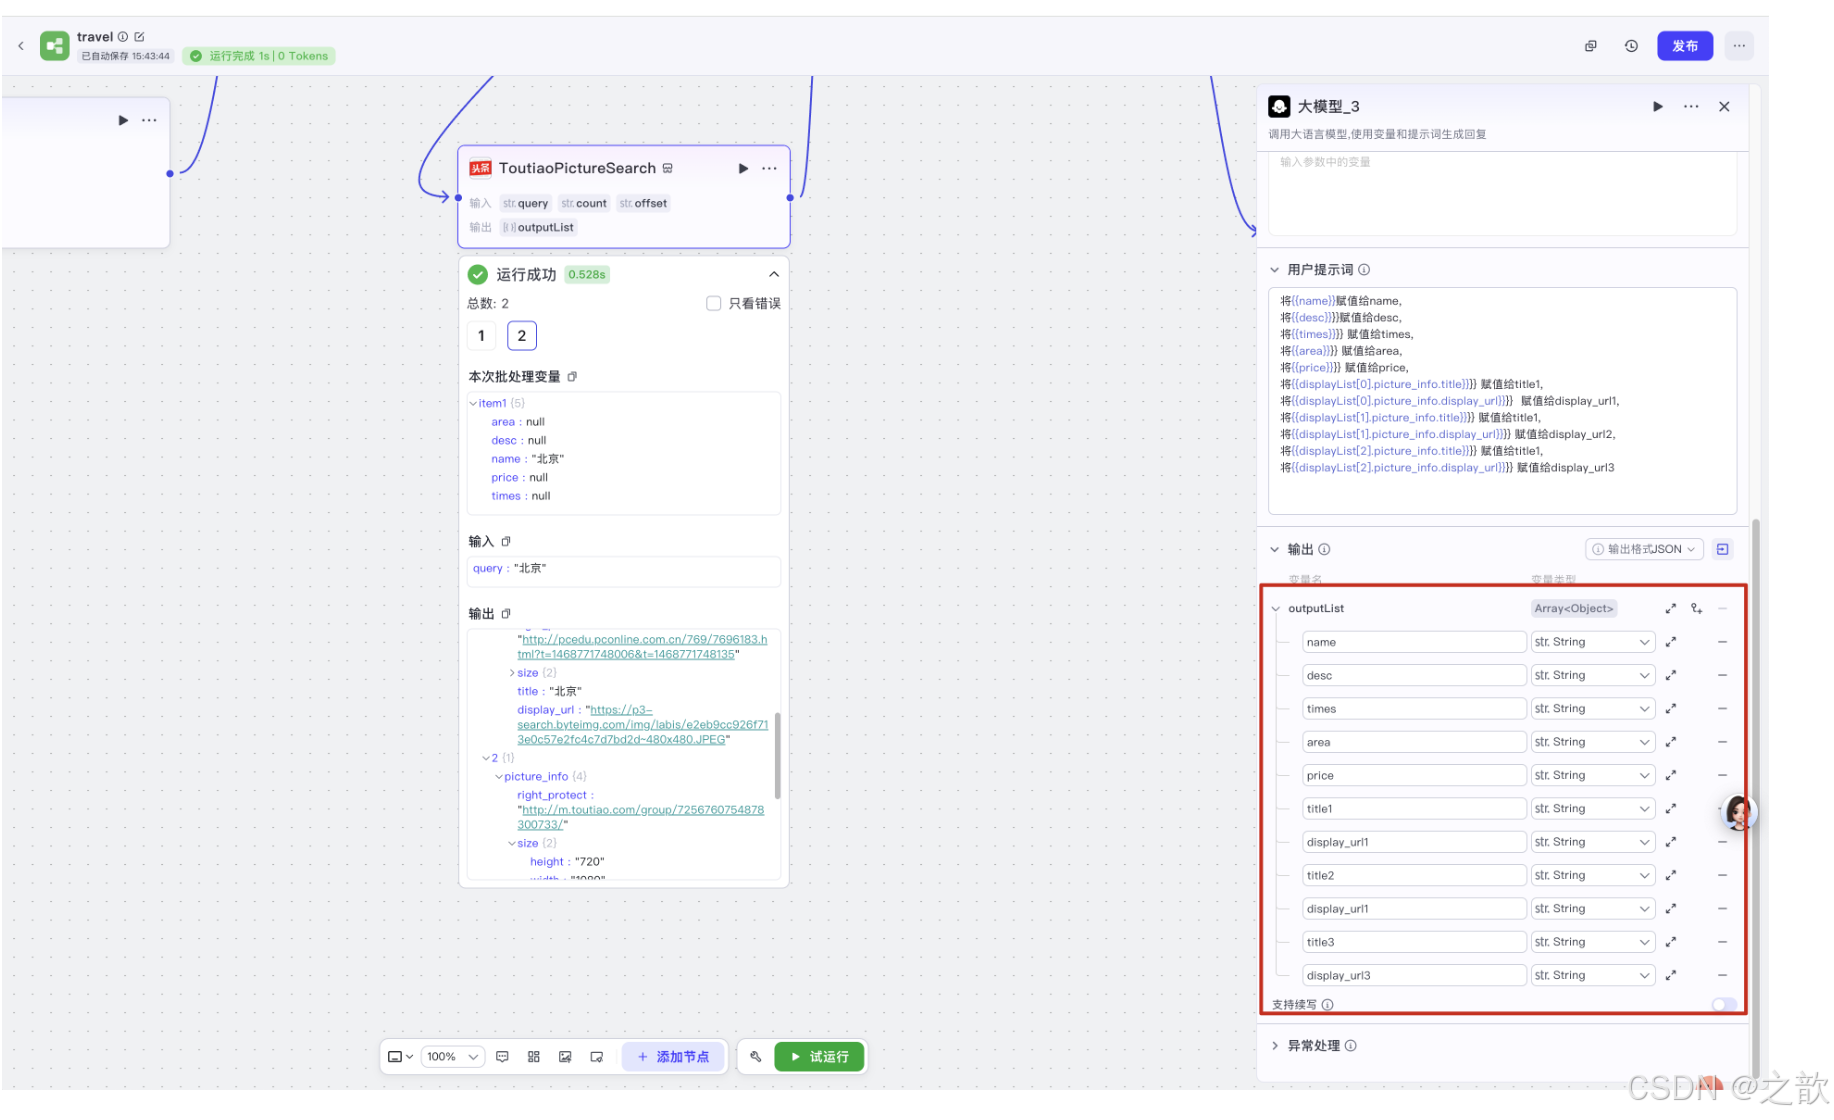Auto-arrange nodes using grid icon
The width and height of the screenshot is (1834, 1120).
pyautogui.click(x=534, y=1057)
